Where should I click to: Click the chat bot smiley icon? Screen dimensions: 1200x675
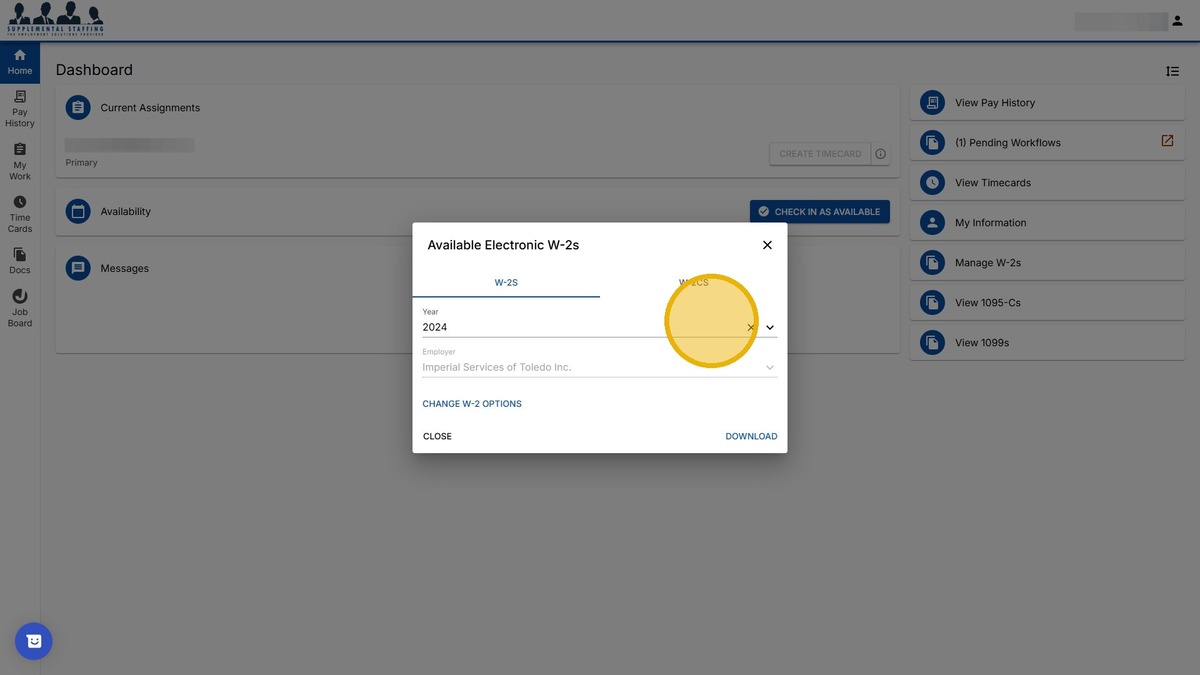(34, 641)
